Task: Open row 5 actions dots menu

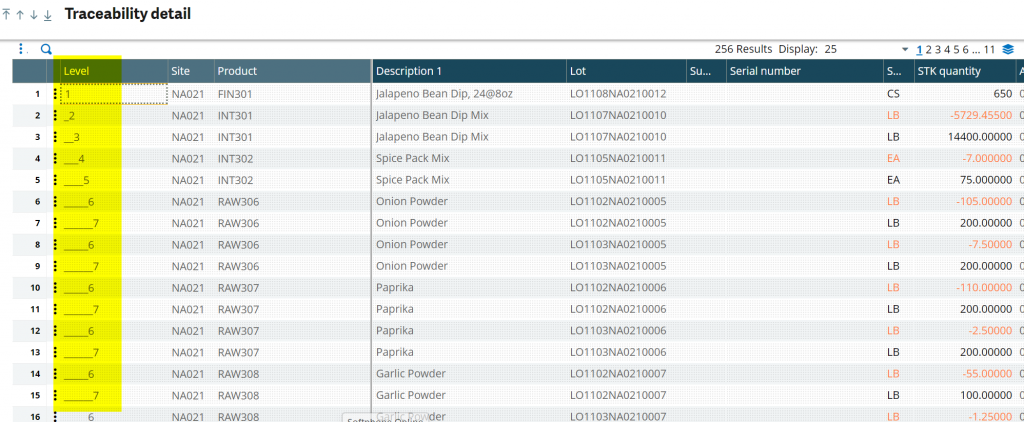Action: point(55,180)
